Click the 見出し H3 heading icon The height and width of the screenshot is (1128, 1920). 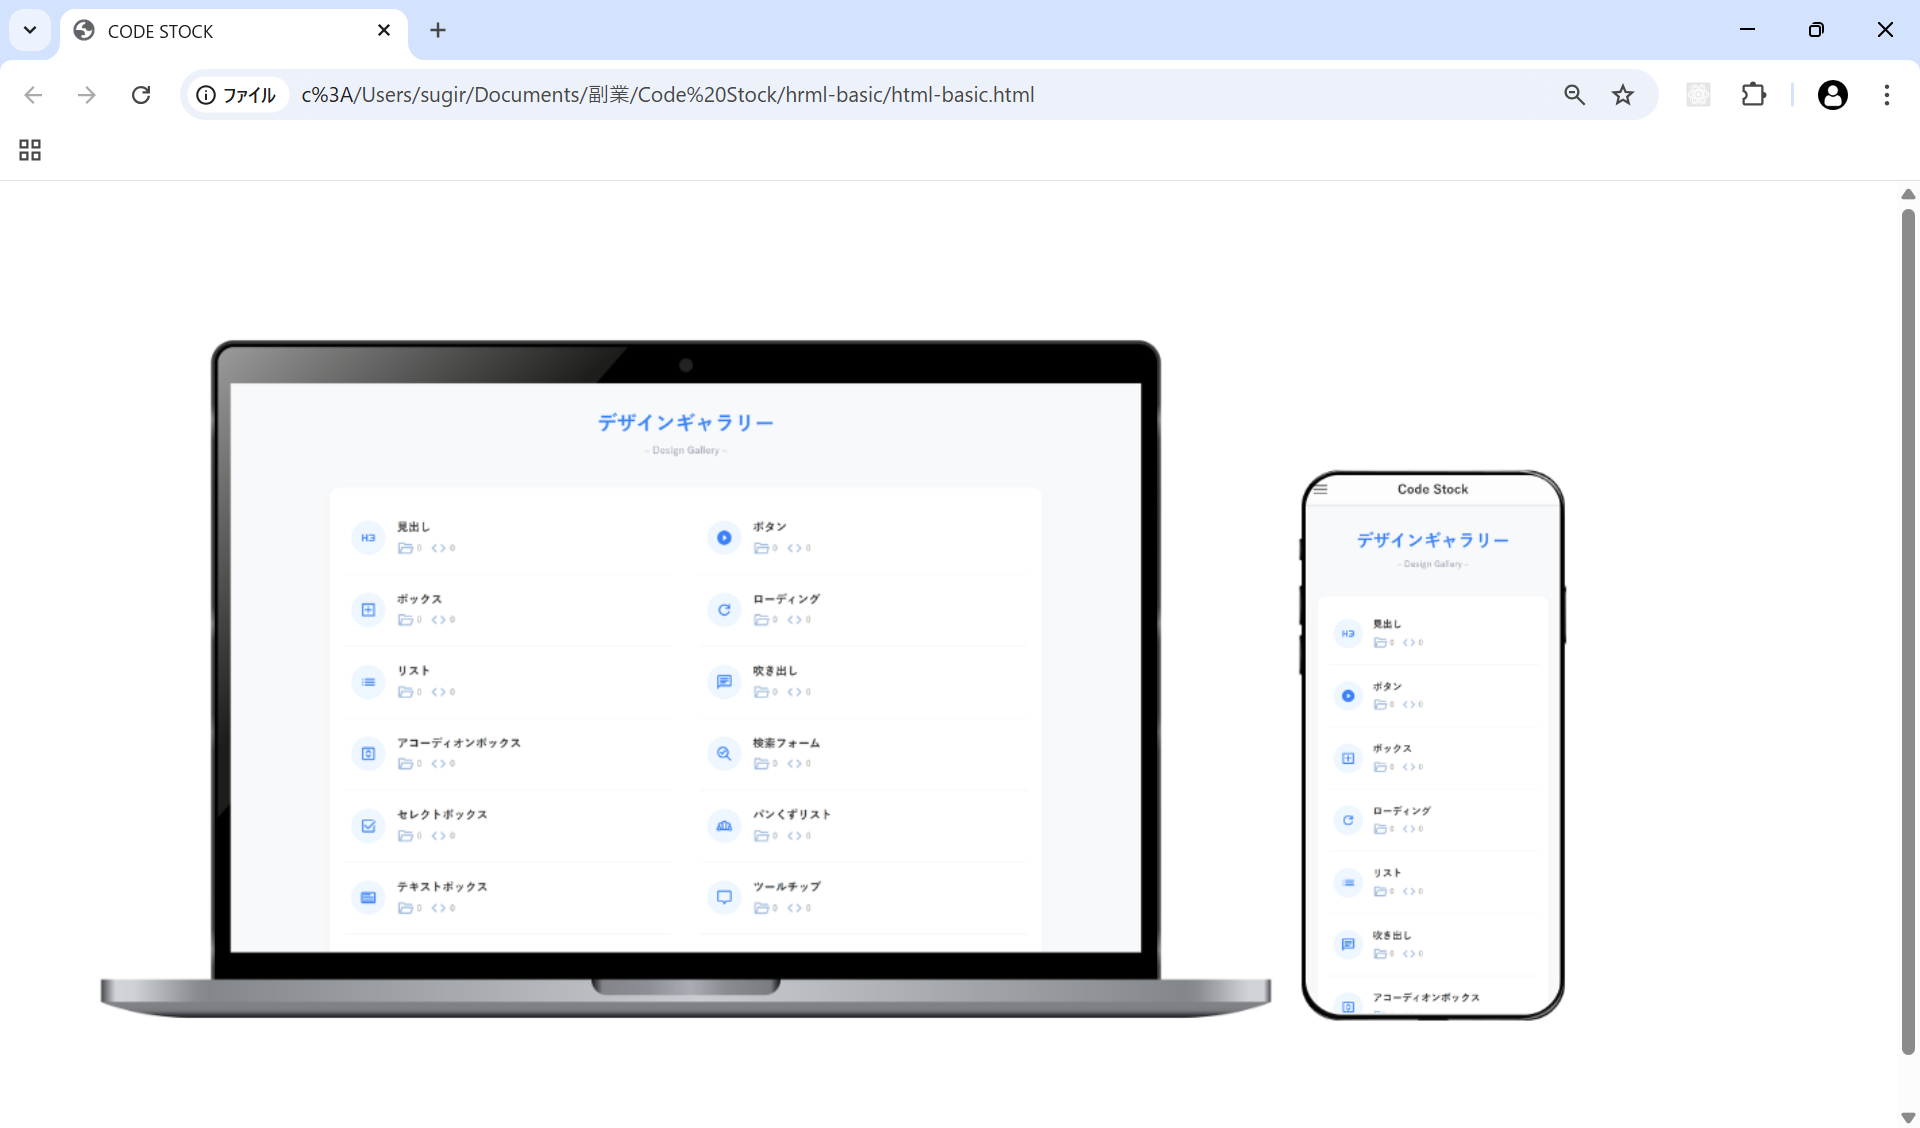368,537
